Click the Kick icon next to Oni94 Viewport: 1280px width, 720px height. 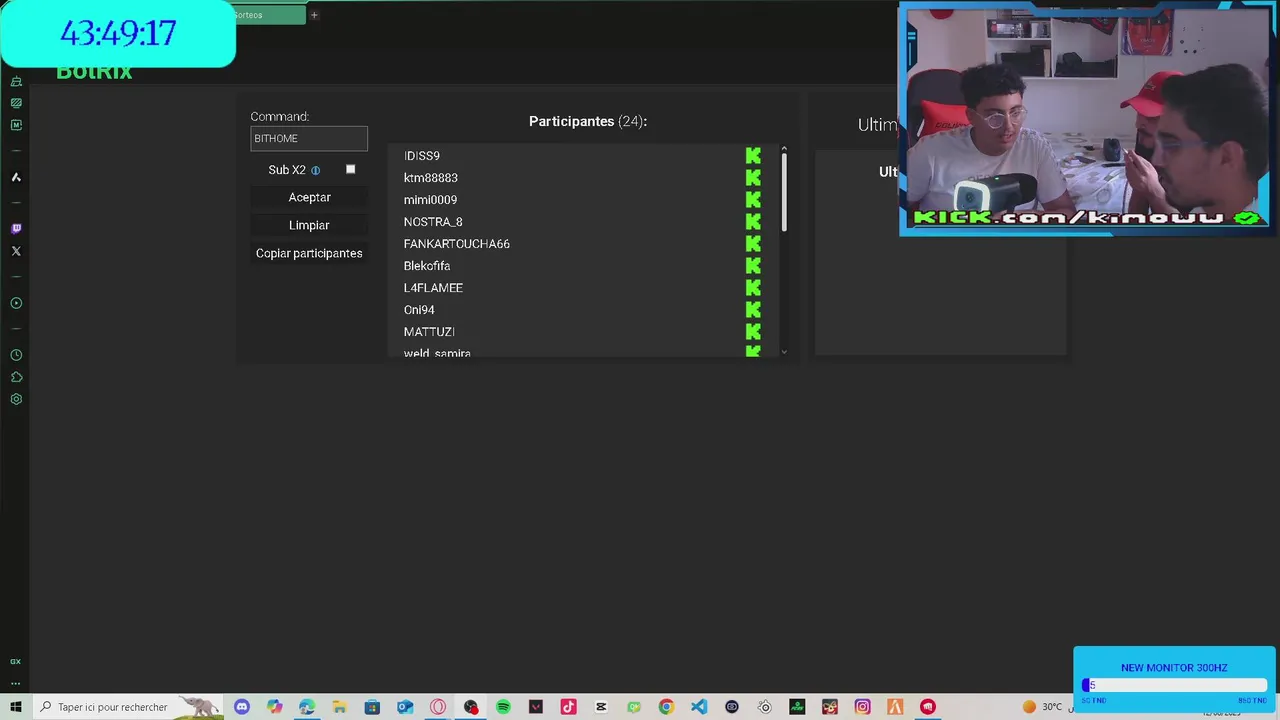point(753,310)
